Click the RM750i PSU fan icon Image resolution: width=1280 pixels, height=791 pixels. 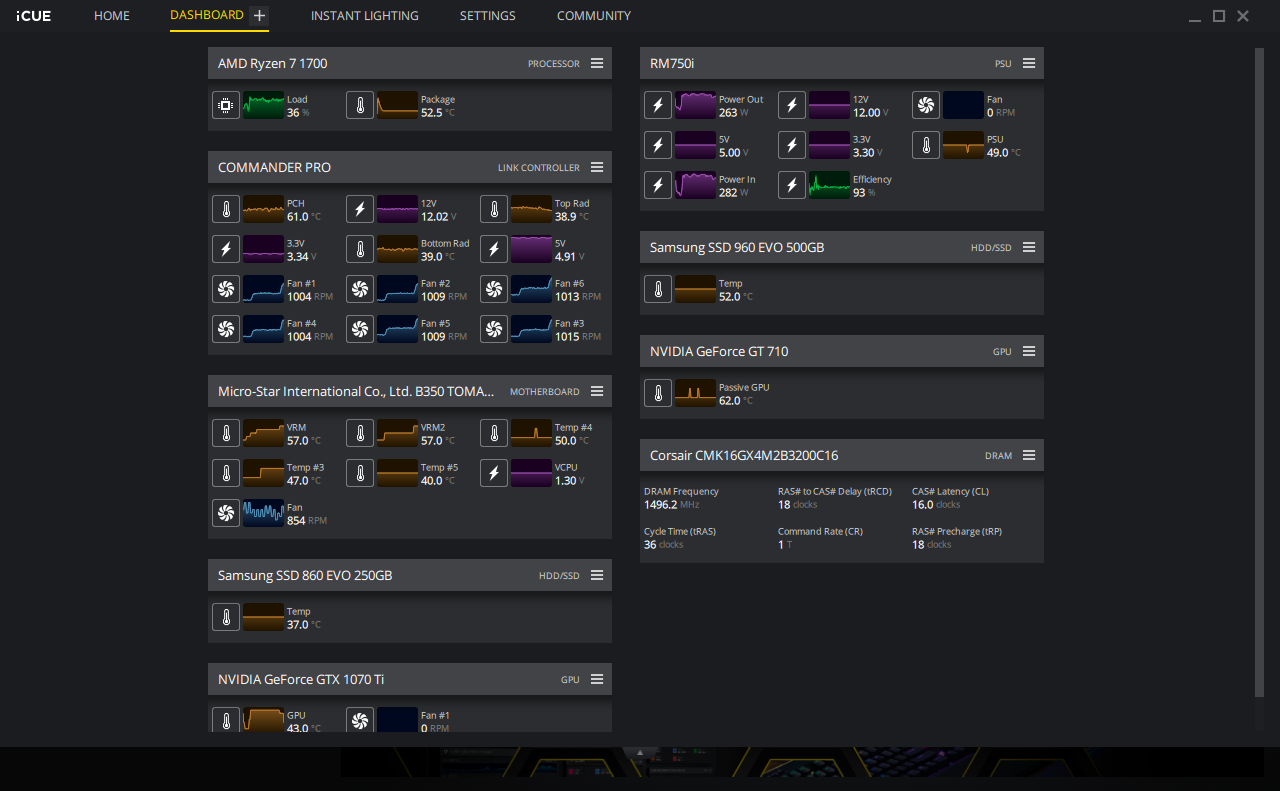pyautogui.click(x=926, y=105)
